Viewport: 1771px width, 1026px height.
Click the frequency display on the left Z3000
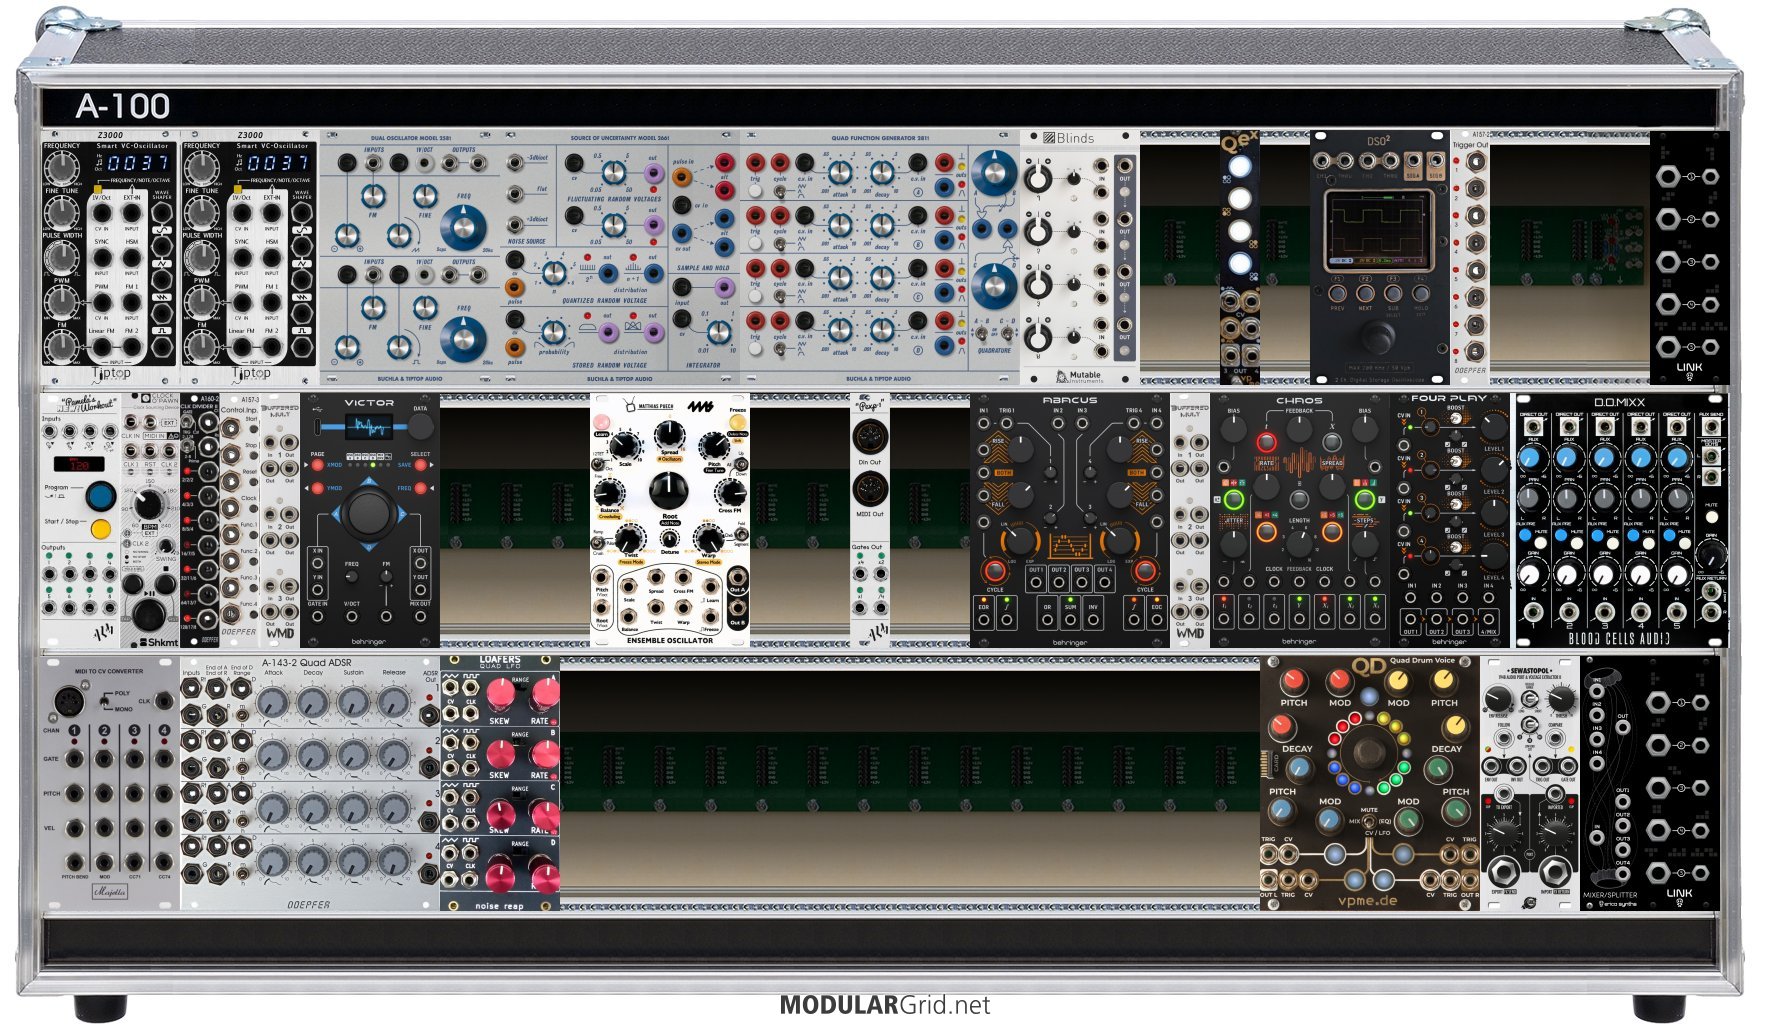(137, 162)
